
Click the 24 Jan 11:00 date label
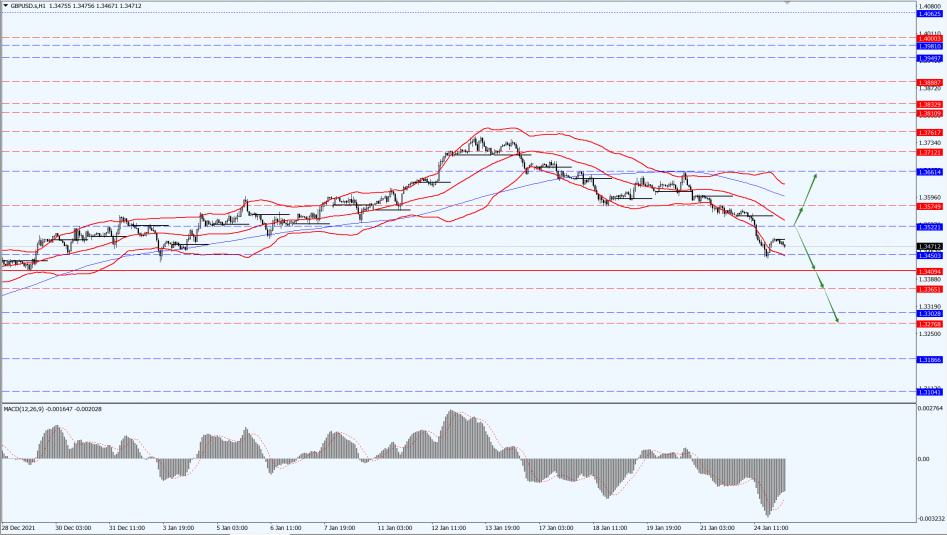772,526
